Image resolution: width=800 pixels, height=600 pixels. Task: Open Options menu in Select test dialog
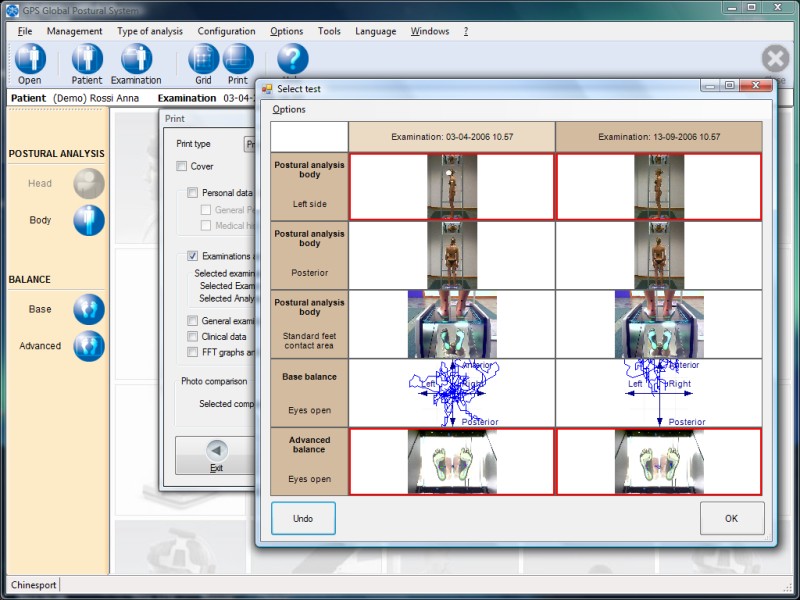click(x=289, y=109)
